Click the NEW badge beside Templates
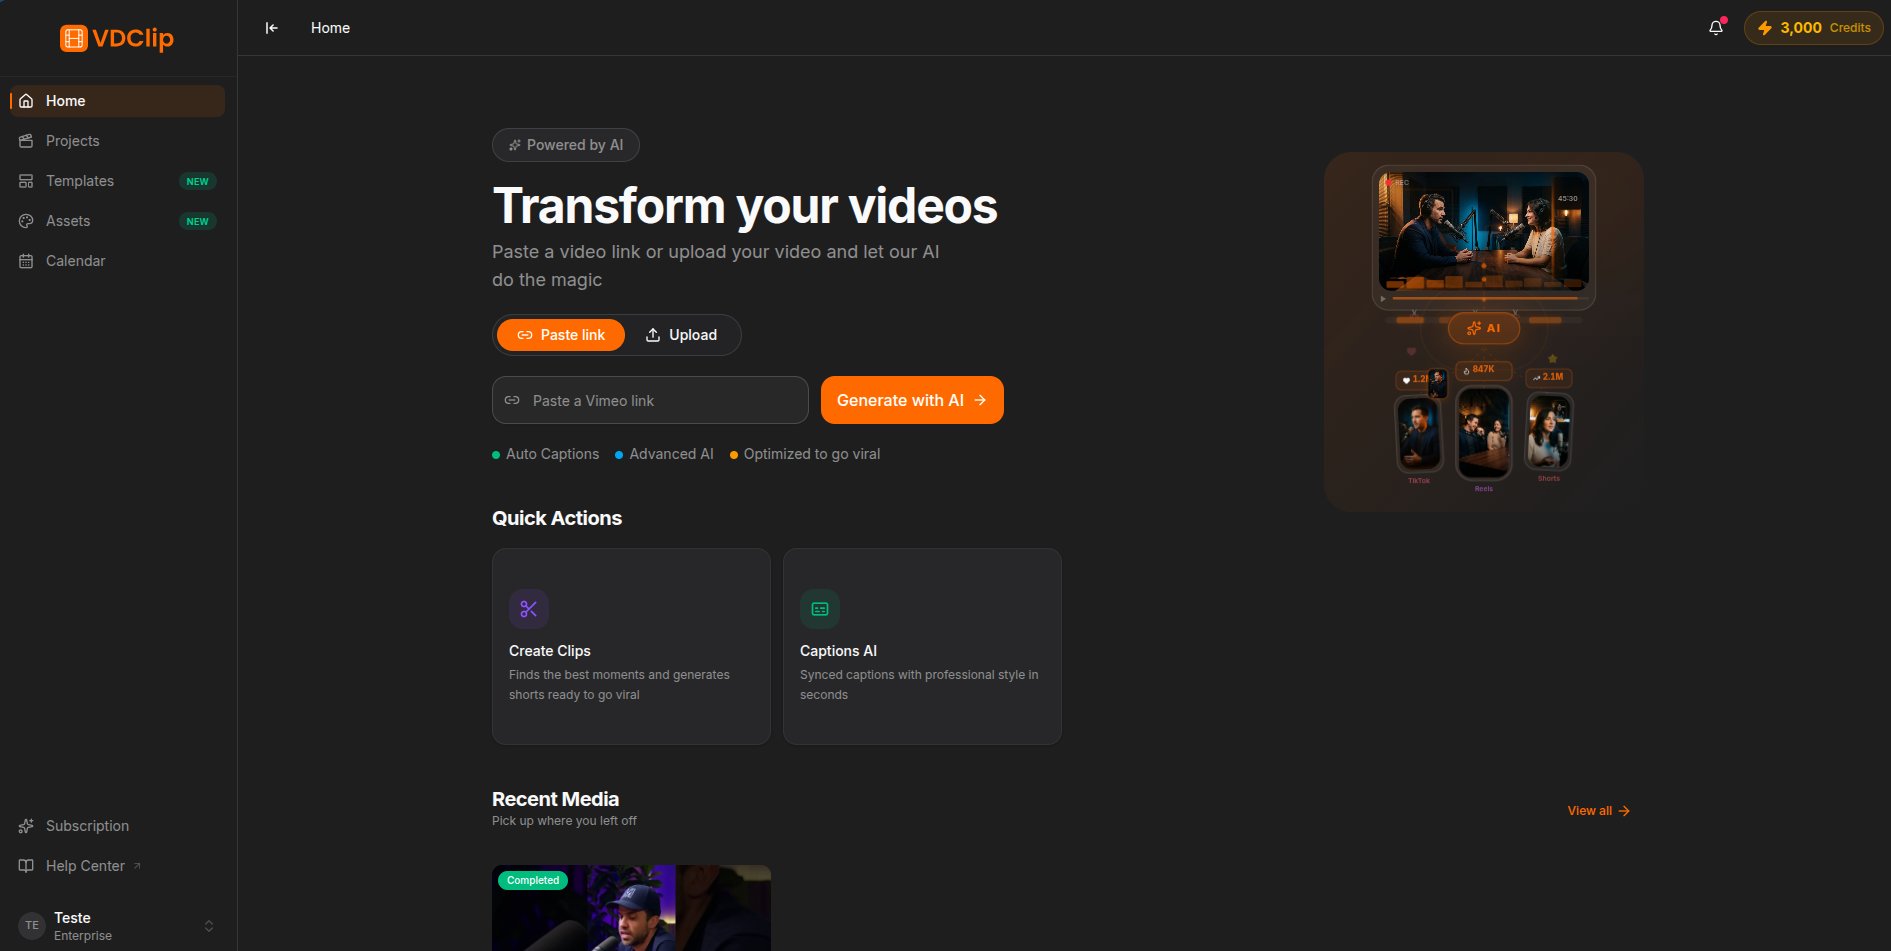 198,181
